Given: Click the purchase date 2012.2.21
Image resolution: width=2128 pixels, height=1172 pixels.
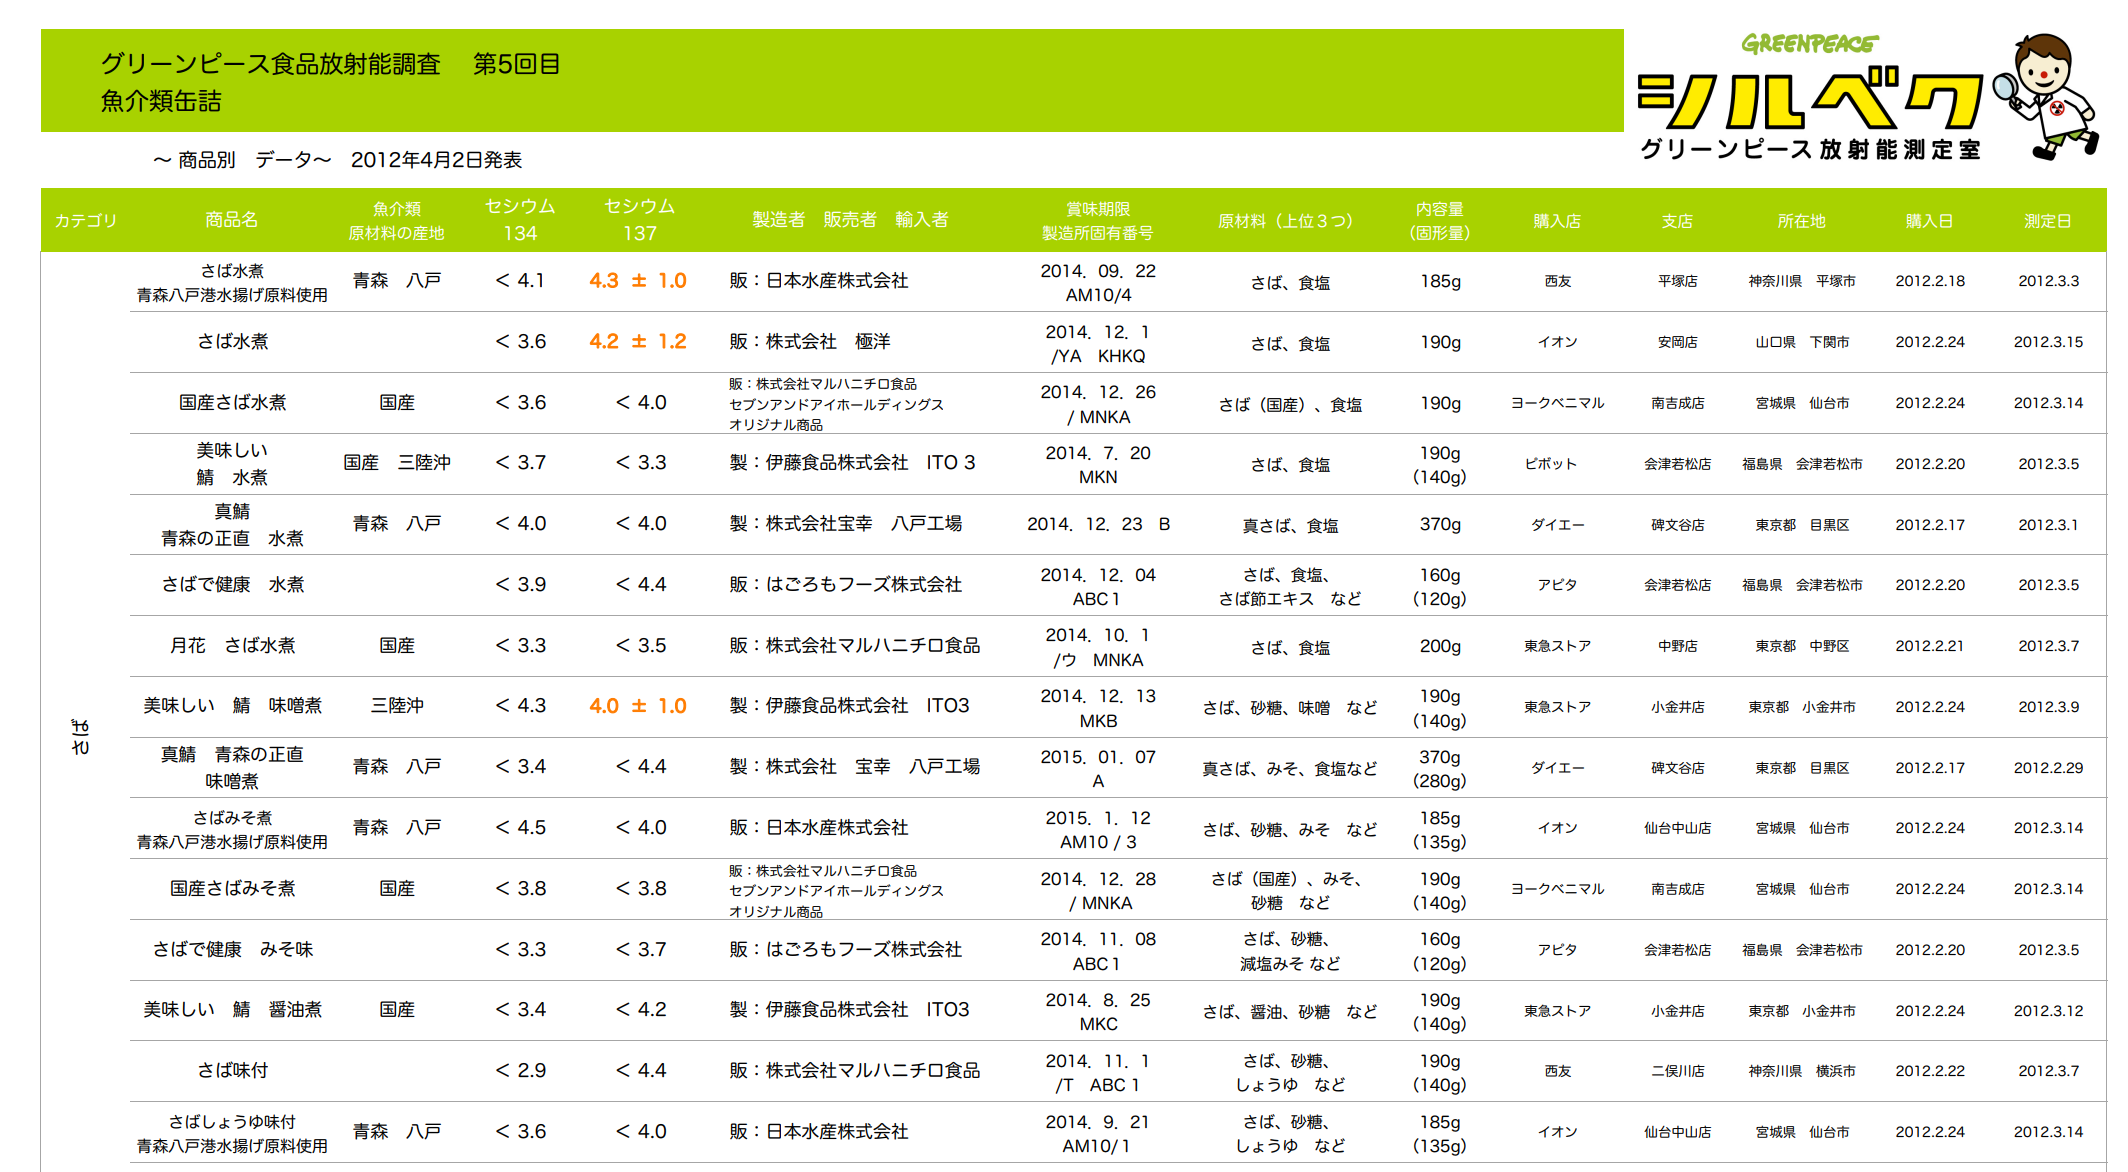Looking at the screenshot, I should click(1930, 646).
